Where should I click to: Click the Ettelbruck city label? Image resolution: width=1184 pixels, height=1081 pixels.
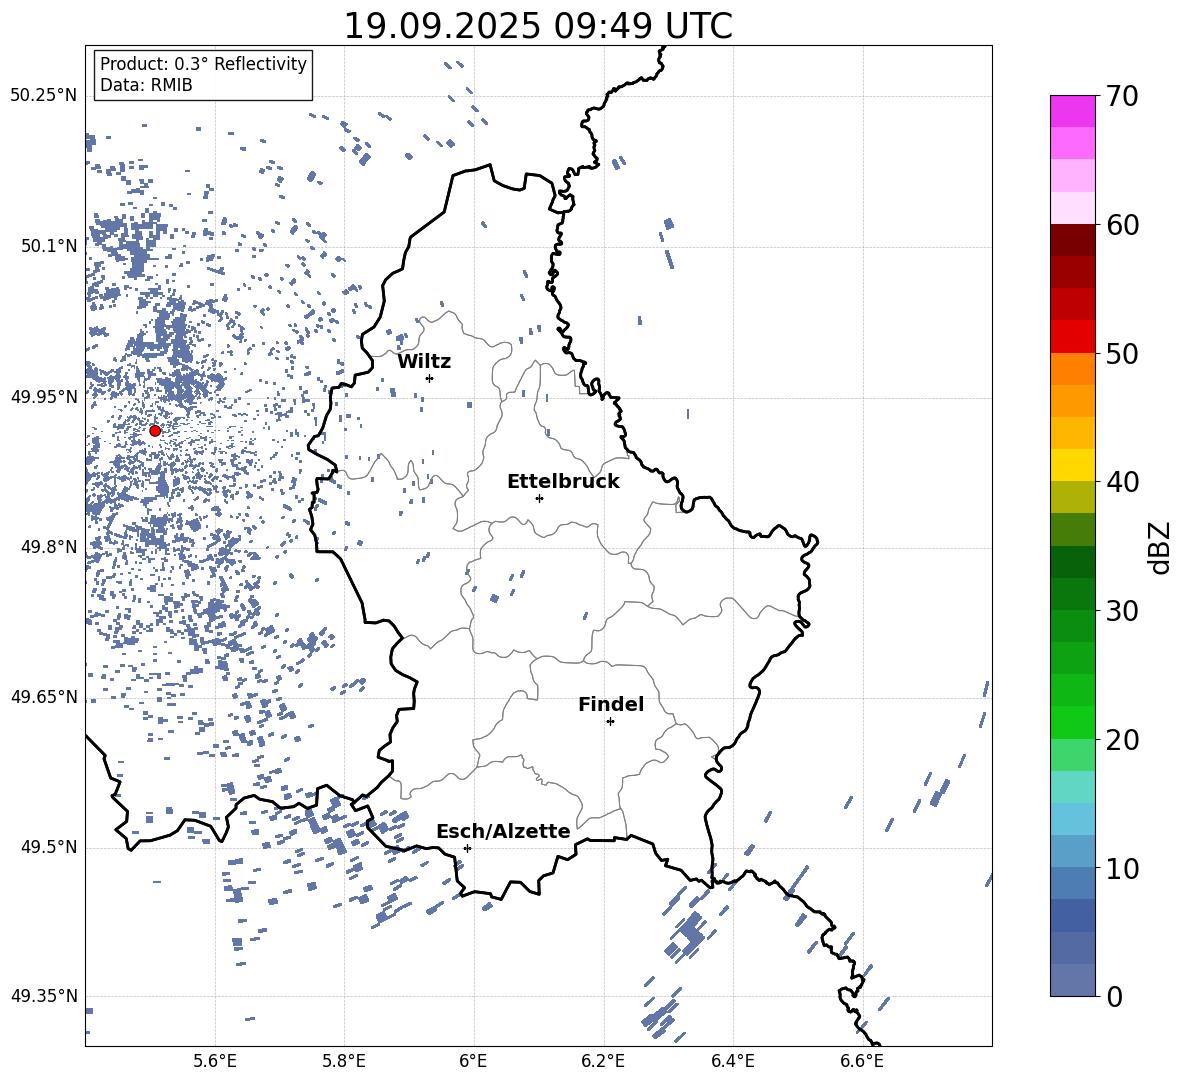point(563,482)
